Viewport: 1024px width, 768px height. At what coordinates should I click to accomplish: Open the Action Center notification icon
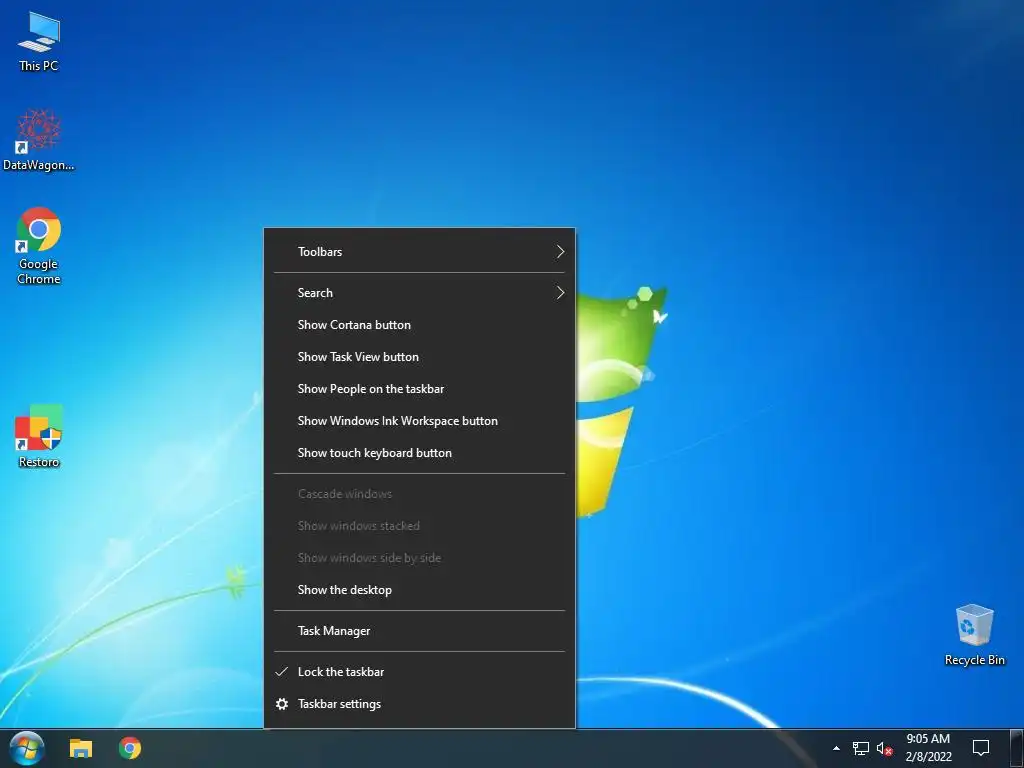(x=980, y=748)
